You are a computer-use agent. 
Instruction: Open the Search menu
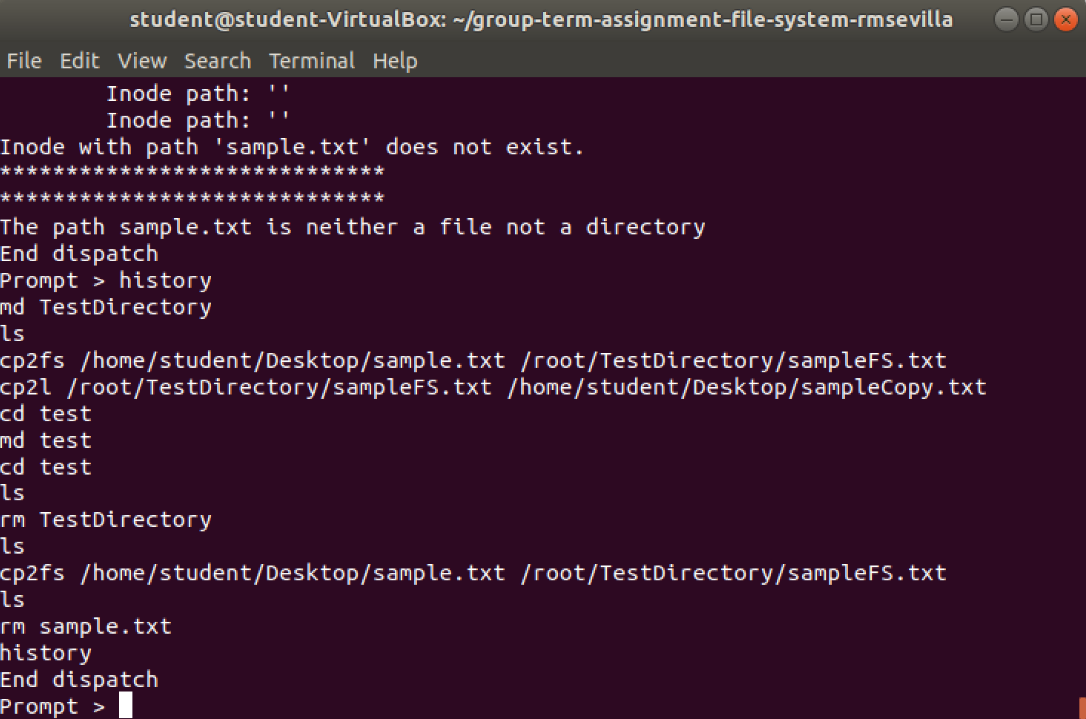pos(217,61)
